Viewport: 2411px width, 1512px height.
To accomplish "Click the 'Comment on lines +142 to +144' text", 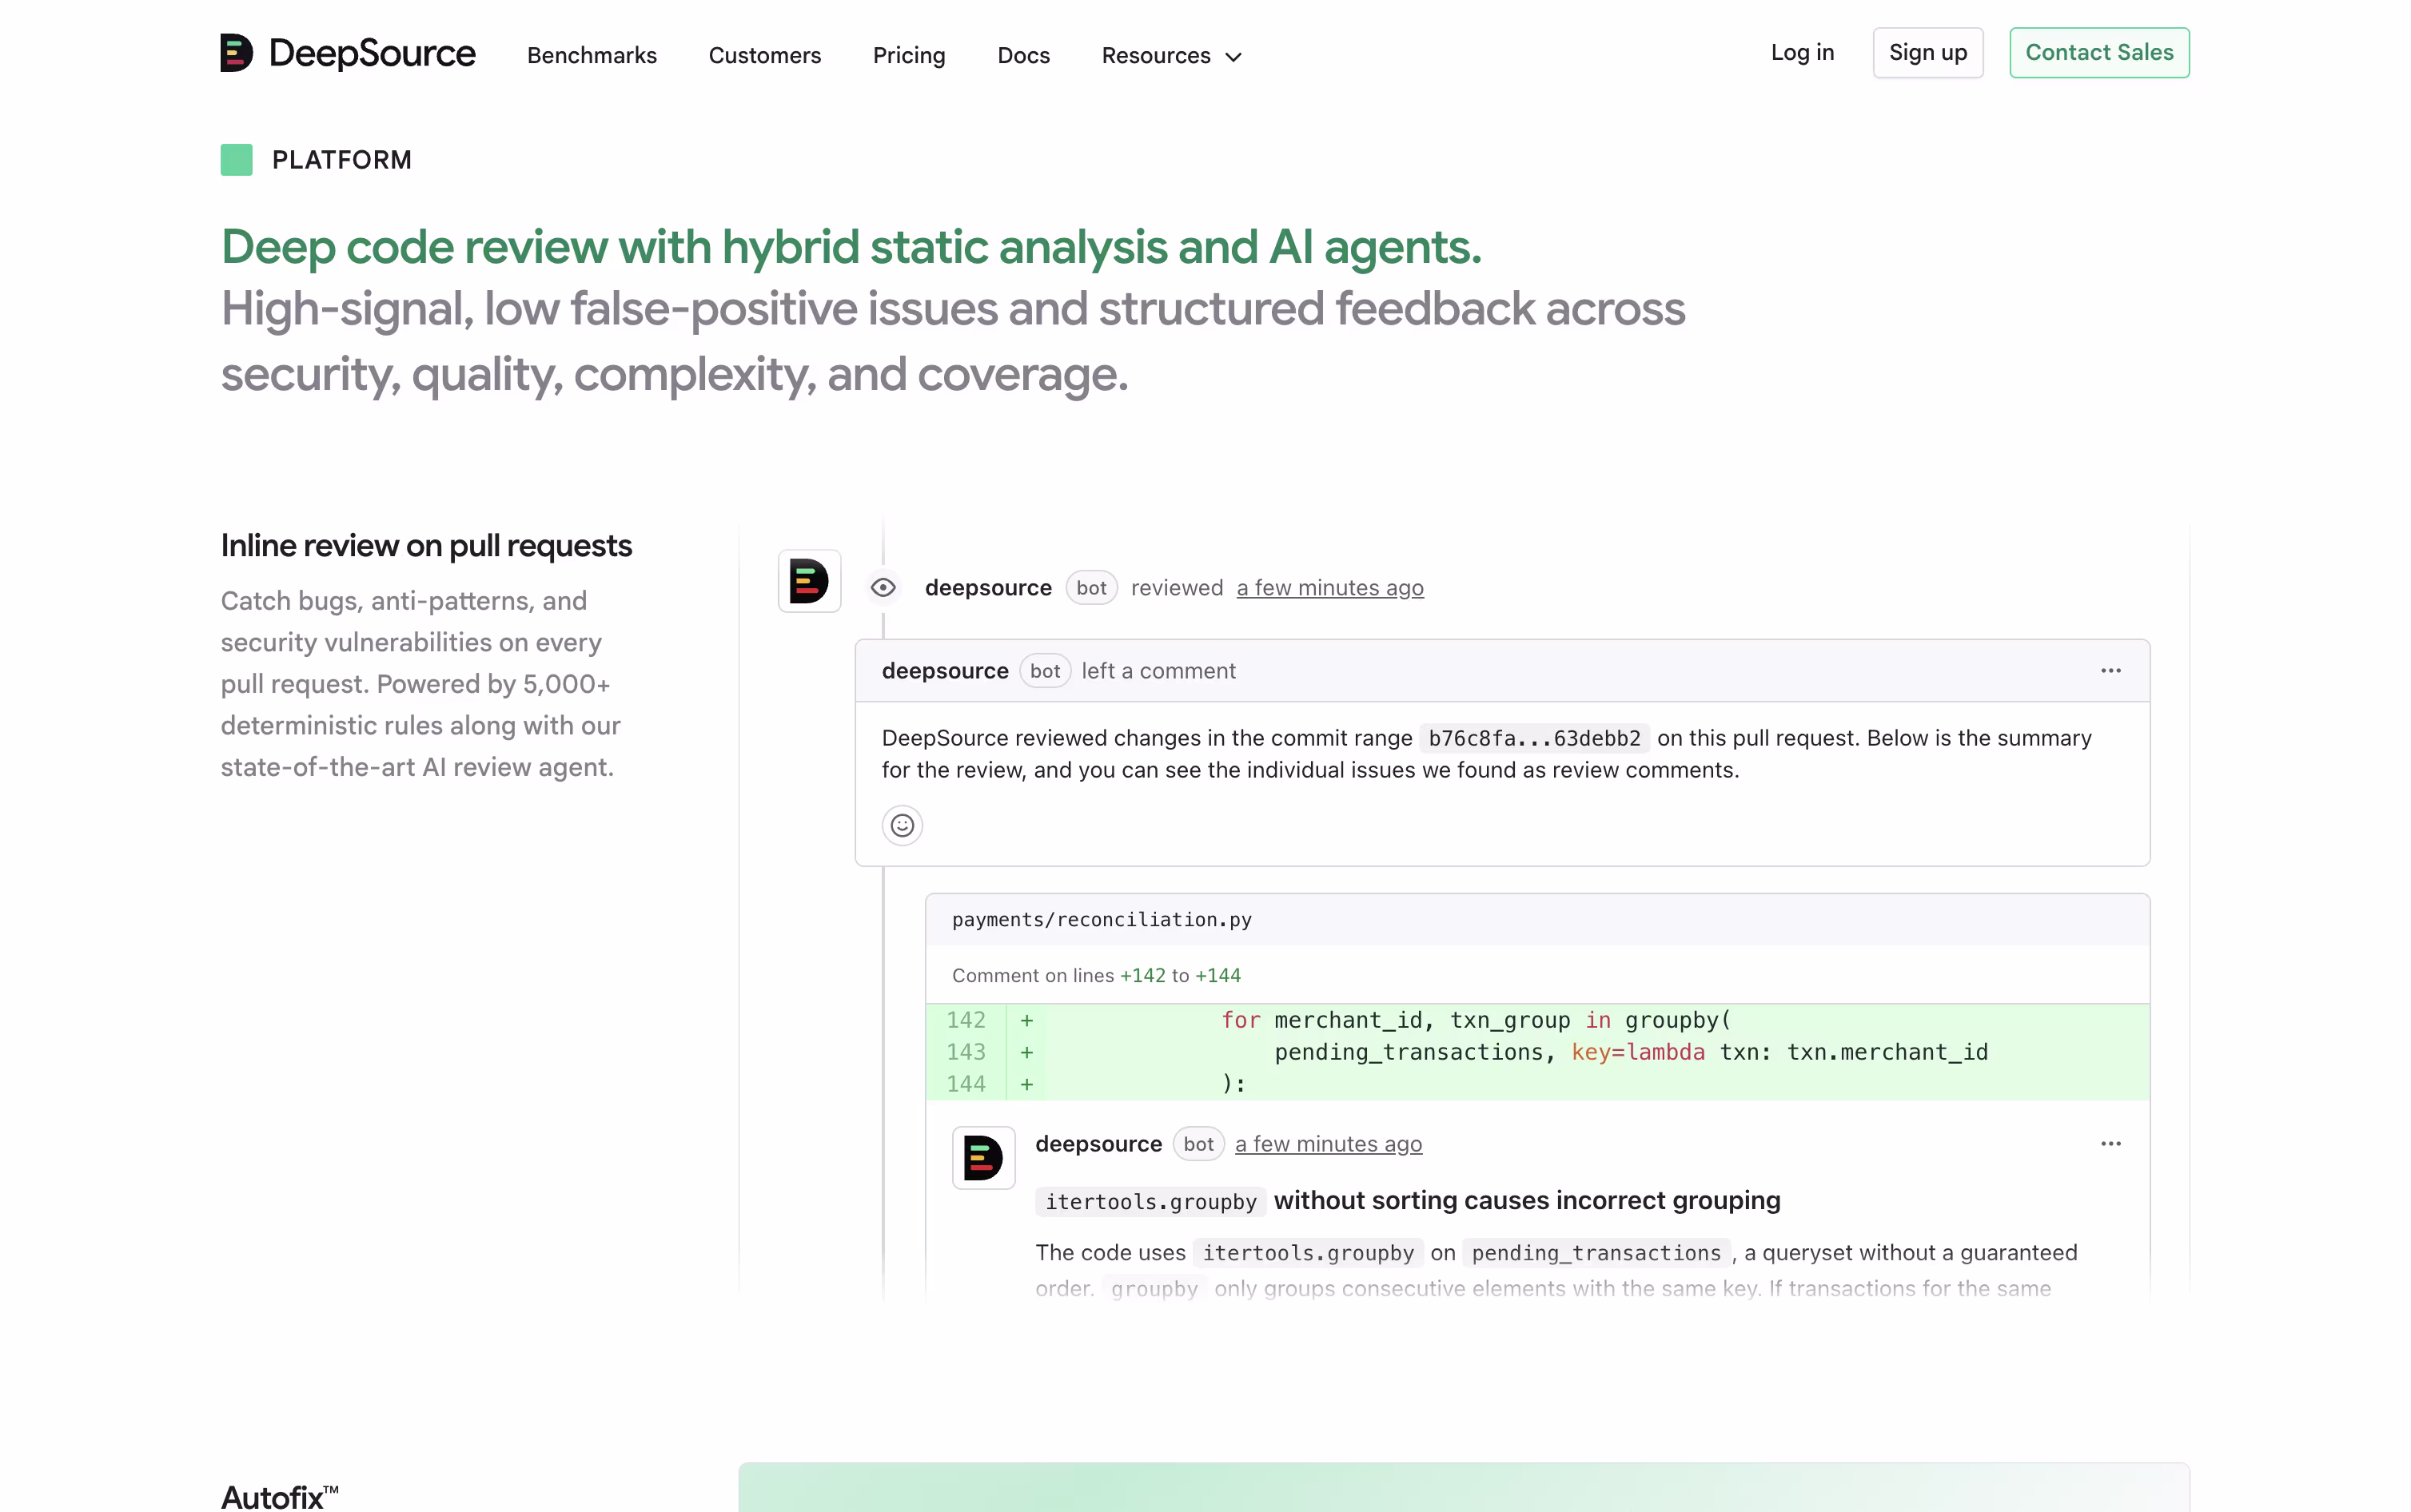I will pos(1096,975).
